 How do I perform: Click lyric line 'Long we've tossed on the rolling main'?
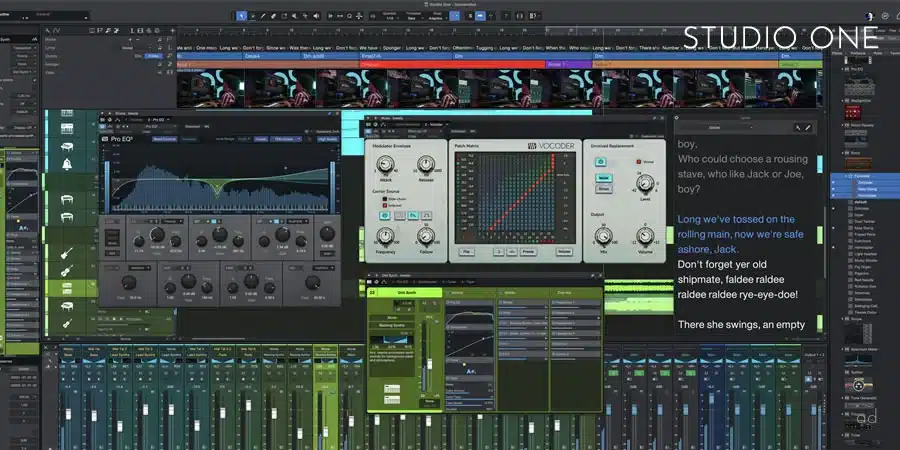click(x=740, y=227)
